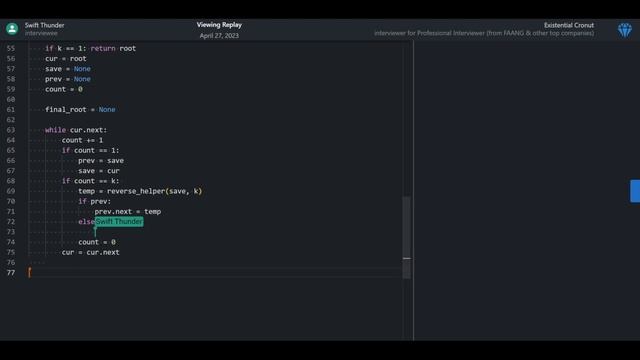This screenshot has height=360, width=640.
Task: Click the code 'cur = cur.next'
Action: (x=91, y=252)
